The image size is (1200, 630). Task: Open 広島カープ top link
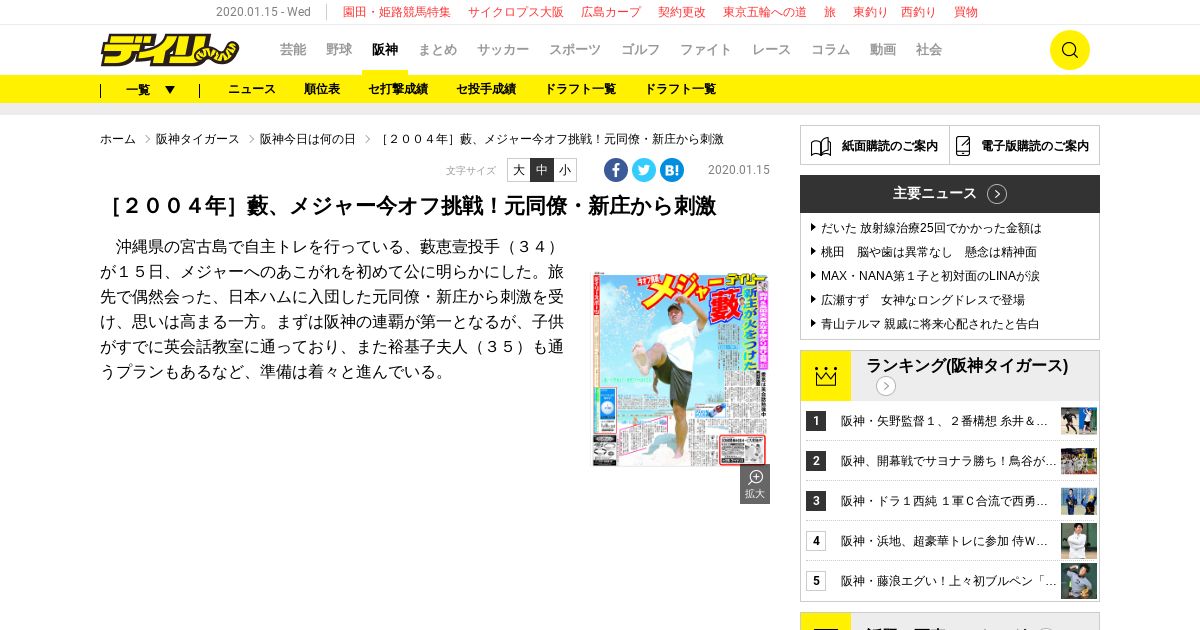tap(611, 12)
